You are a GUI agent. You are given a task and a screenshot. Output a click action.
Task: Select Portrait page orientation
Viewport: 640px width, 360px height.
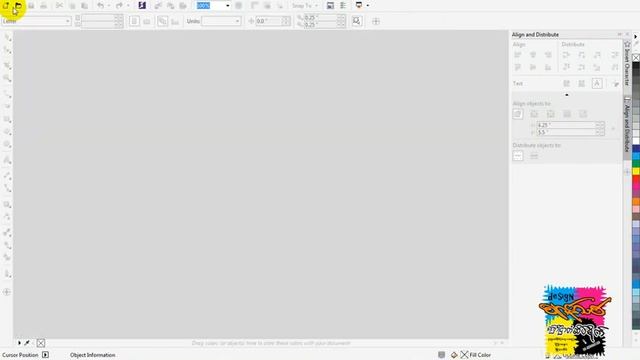click(x=134, y=21)
